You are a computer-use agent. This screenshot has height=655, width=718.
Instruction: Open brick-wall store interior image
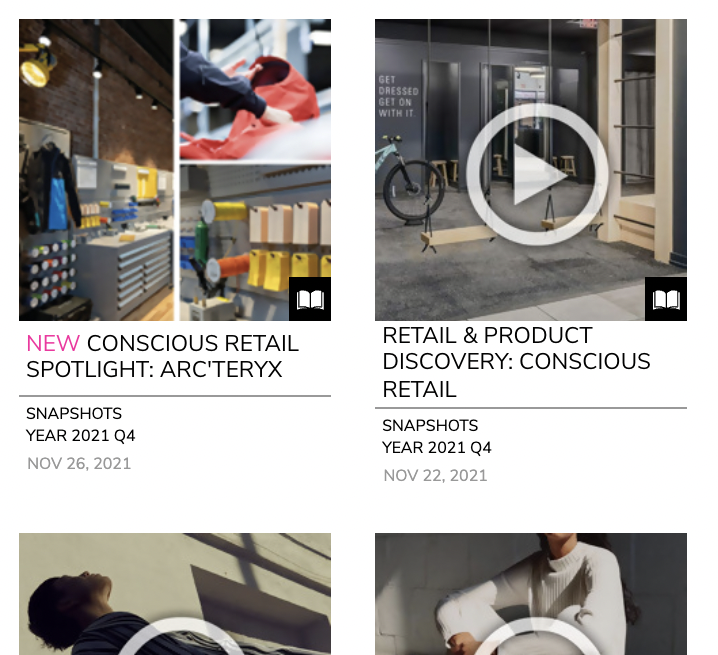[x=96, y=170]
